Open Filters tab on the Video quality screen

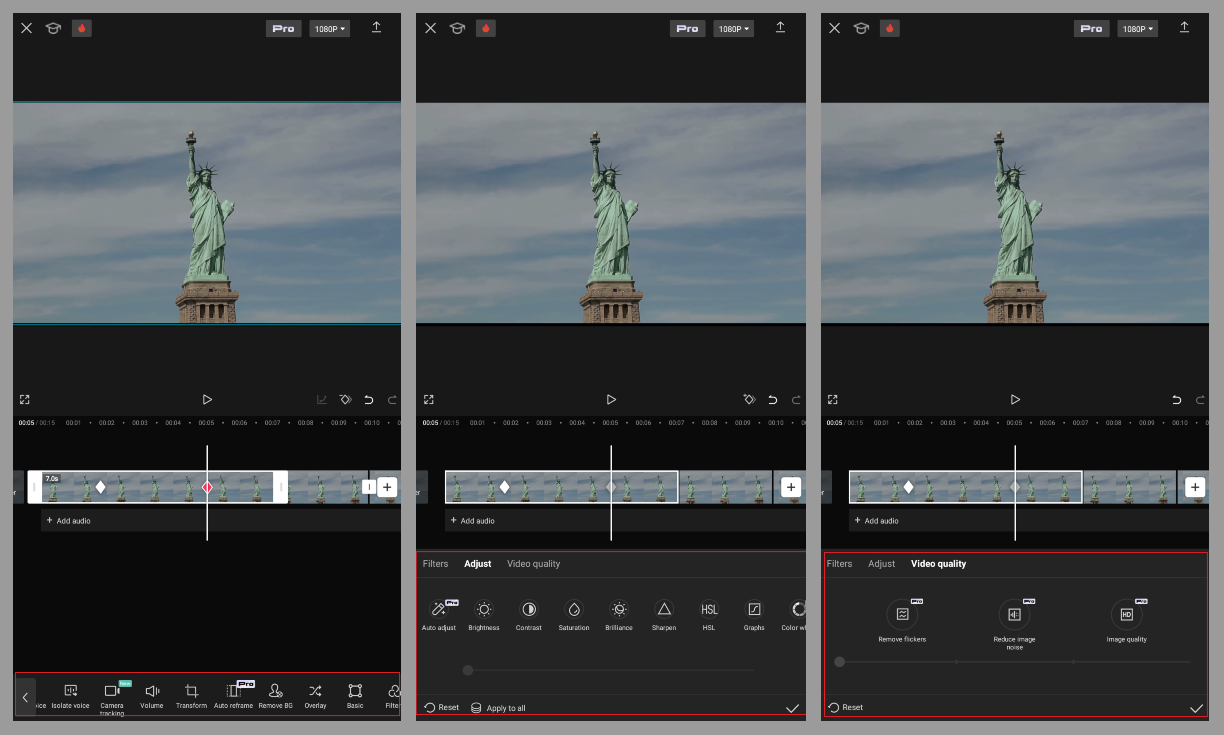click(839, 564)
